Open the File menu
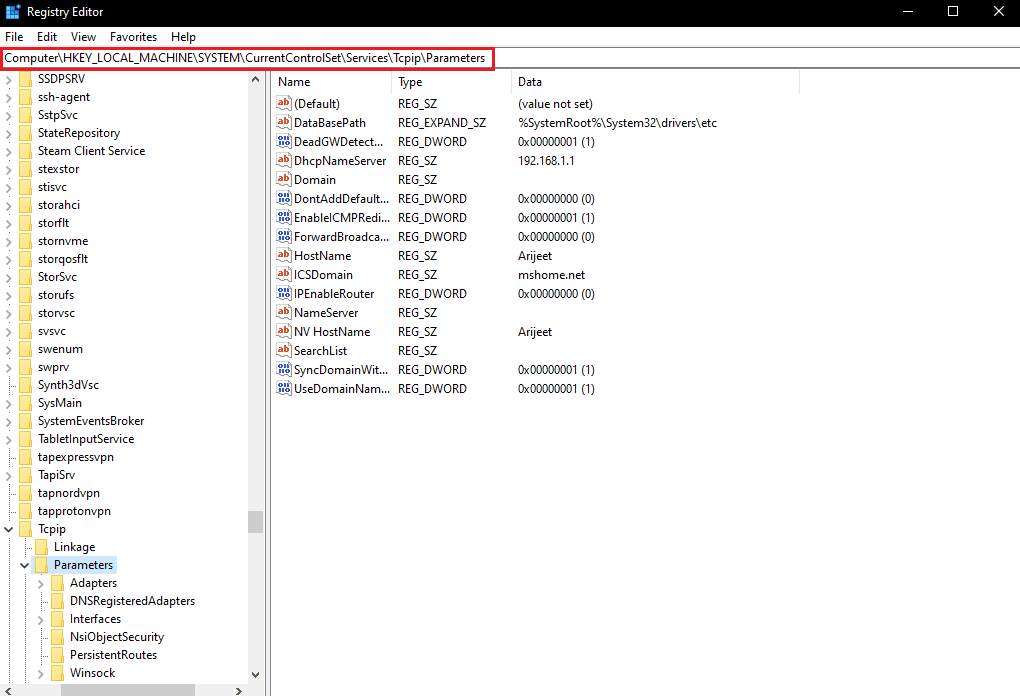1020x696 pixels. pos(14,36)
